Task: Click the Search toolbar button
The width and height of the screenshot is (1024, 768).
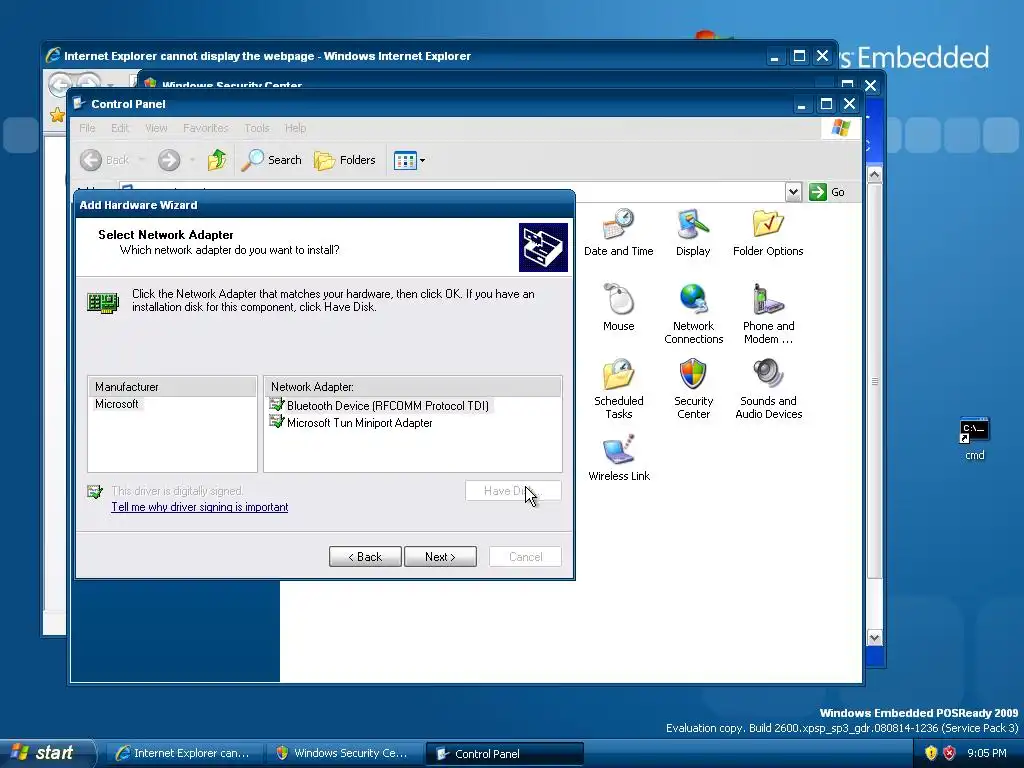Action: 272,160
